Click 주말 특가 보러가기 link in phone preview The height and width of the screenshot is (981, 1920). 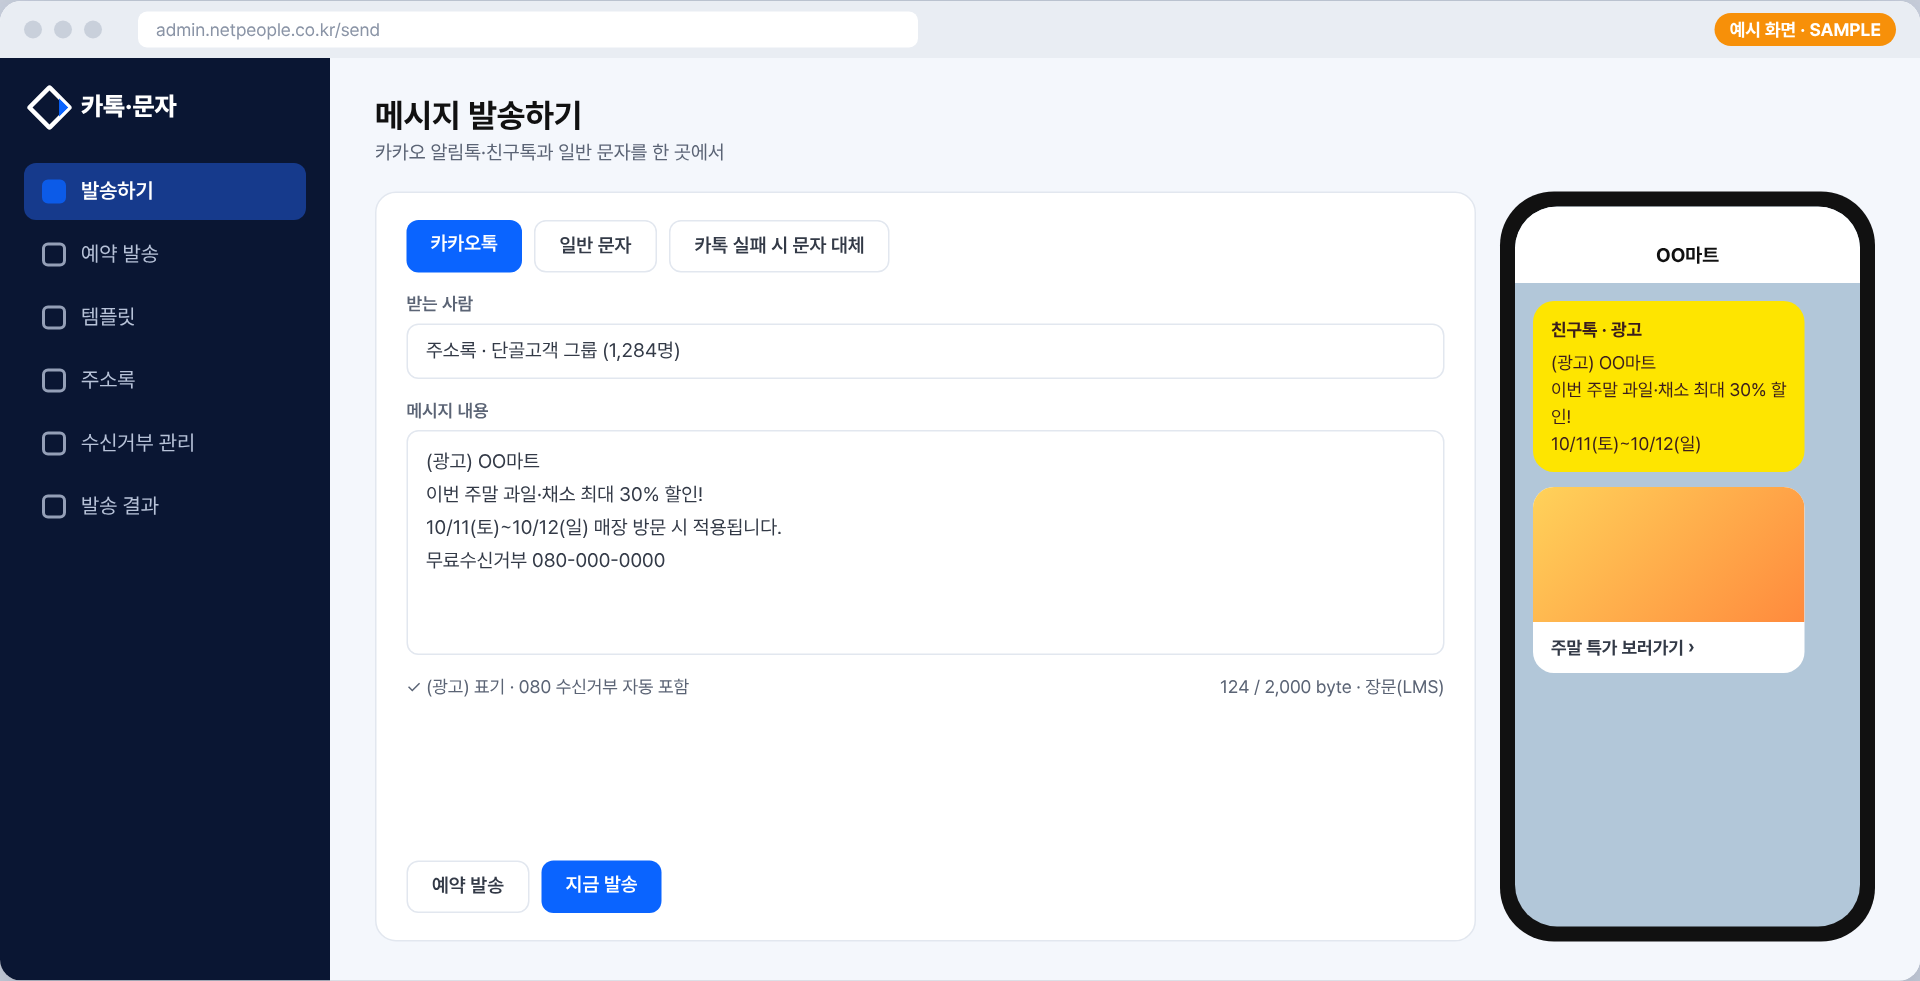point(1622,648)
